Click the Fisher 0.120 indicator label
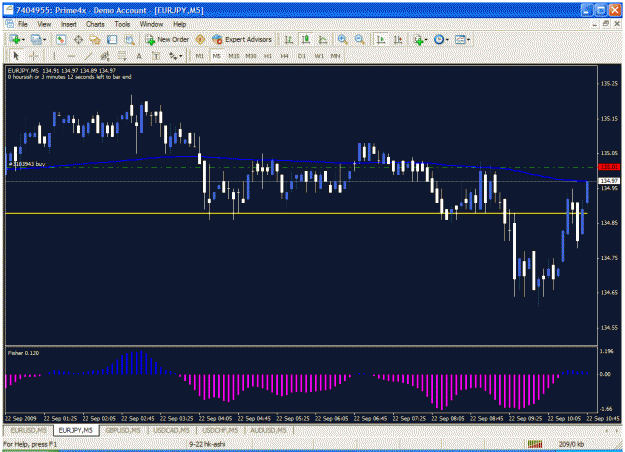This screenshot has height=452, width=625. click(x=24, y=353)
